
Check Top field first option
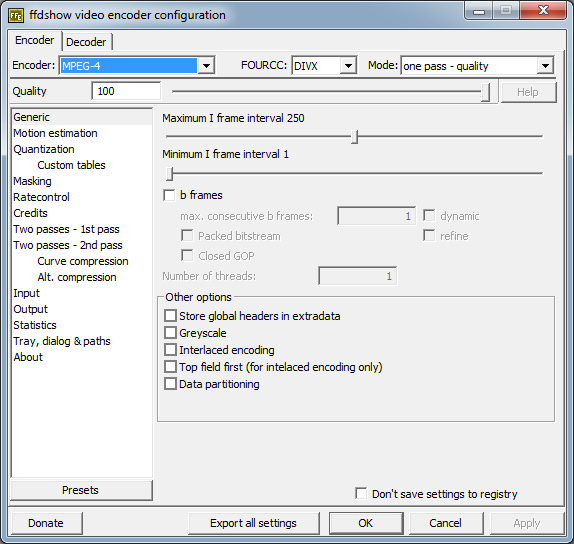point(170,367)
